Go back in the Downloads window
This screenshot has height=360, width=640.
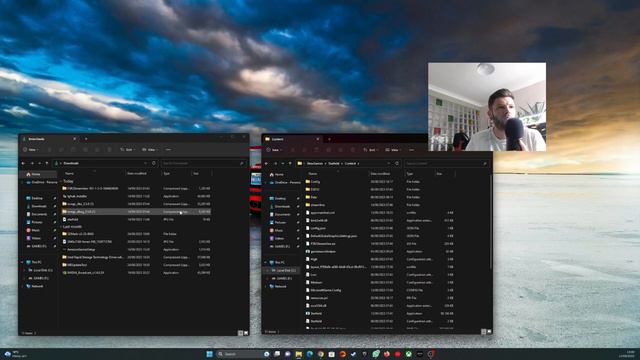click(23, 163)
